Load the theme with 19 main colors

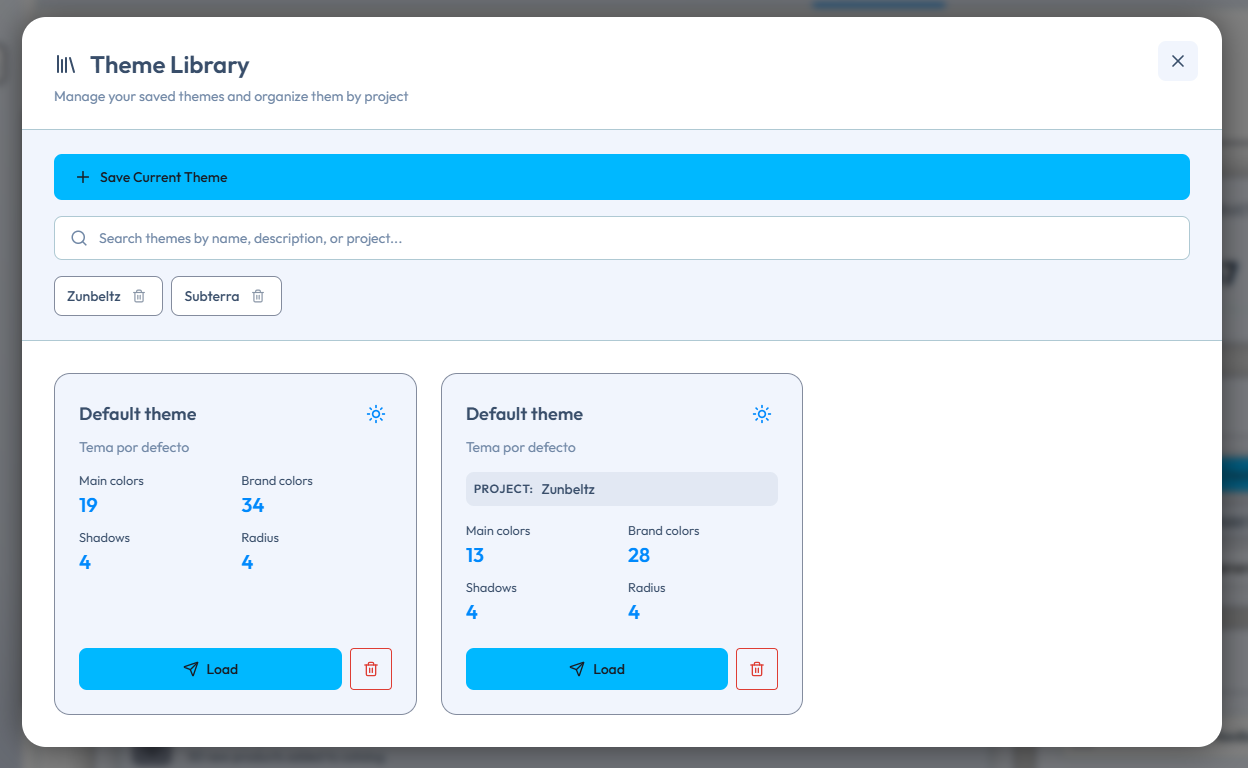point(210,669)
